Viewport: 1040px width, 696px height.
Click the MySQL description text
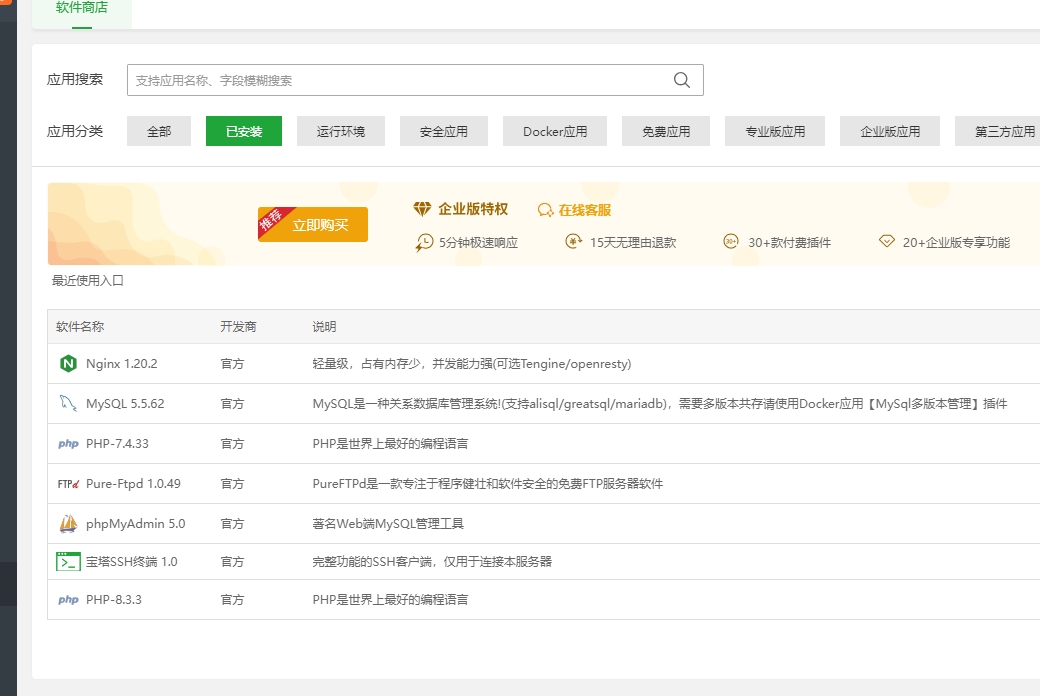coord(660,403)
